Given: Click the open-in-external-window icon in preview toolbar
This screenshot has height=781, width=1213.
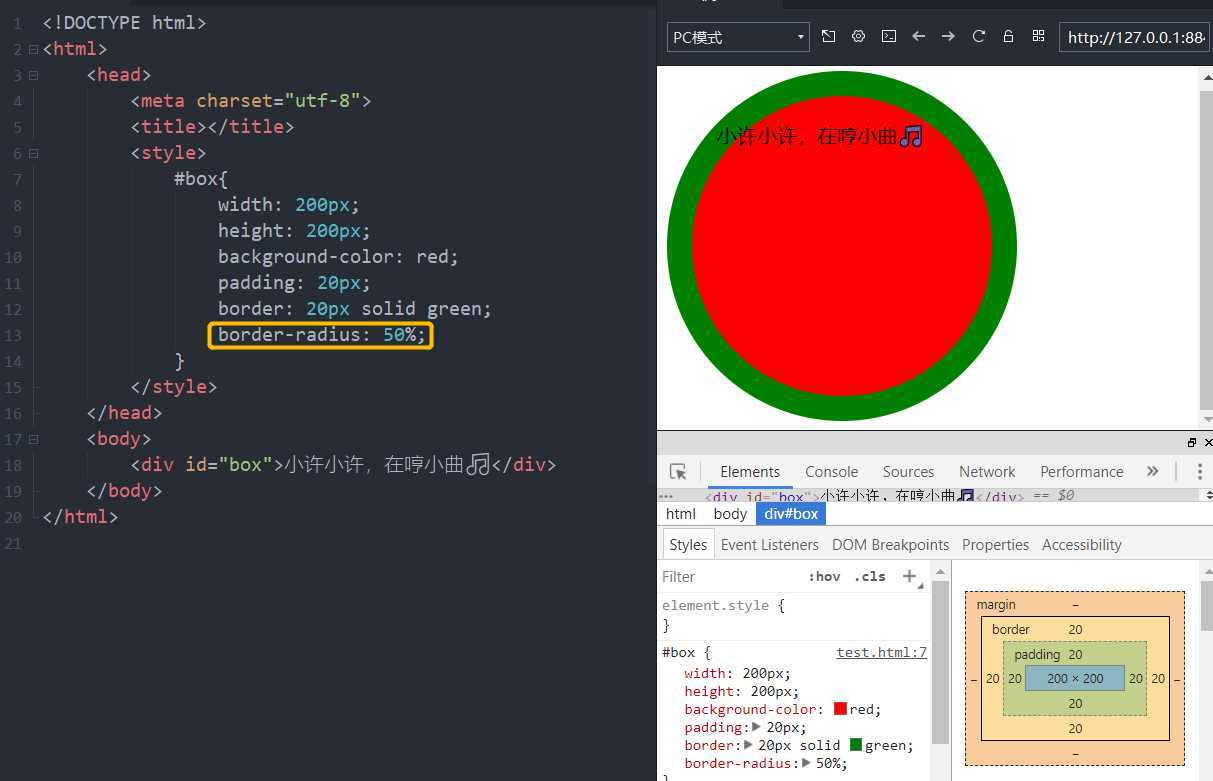Looking at the screenshot, I should click(x=828, y=37).
